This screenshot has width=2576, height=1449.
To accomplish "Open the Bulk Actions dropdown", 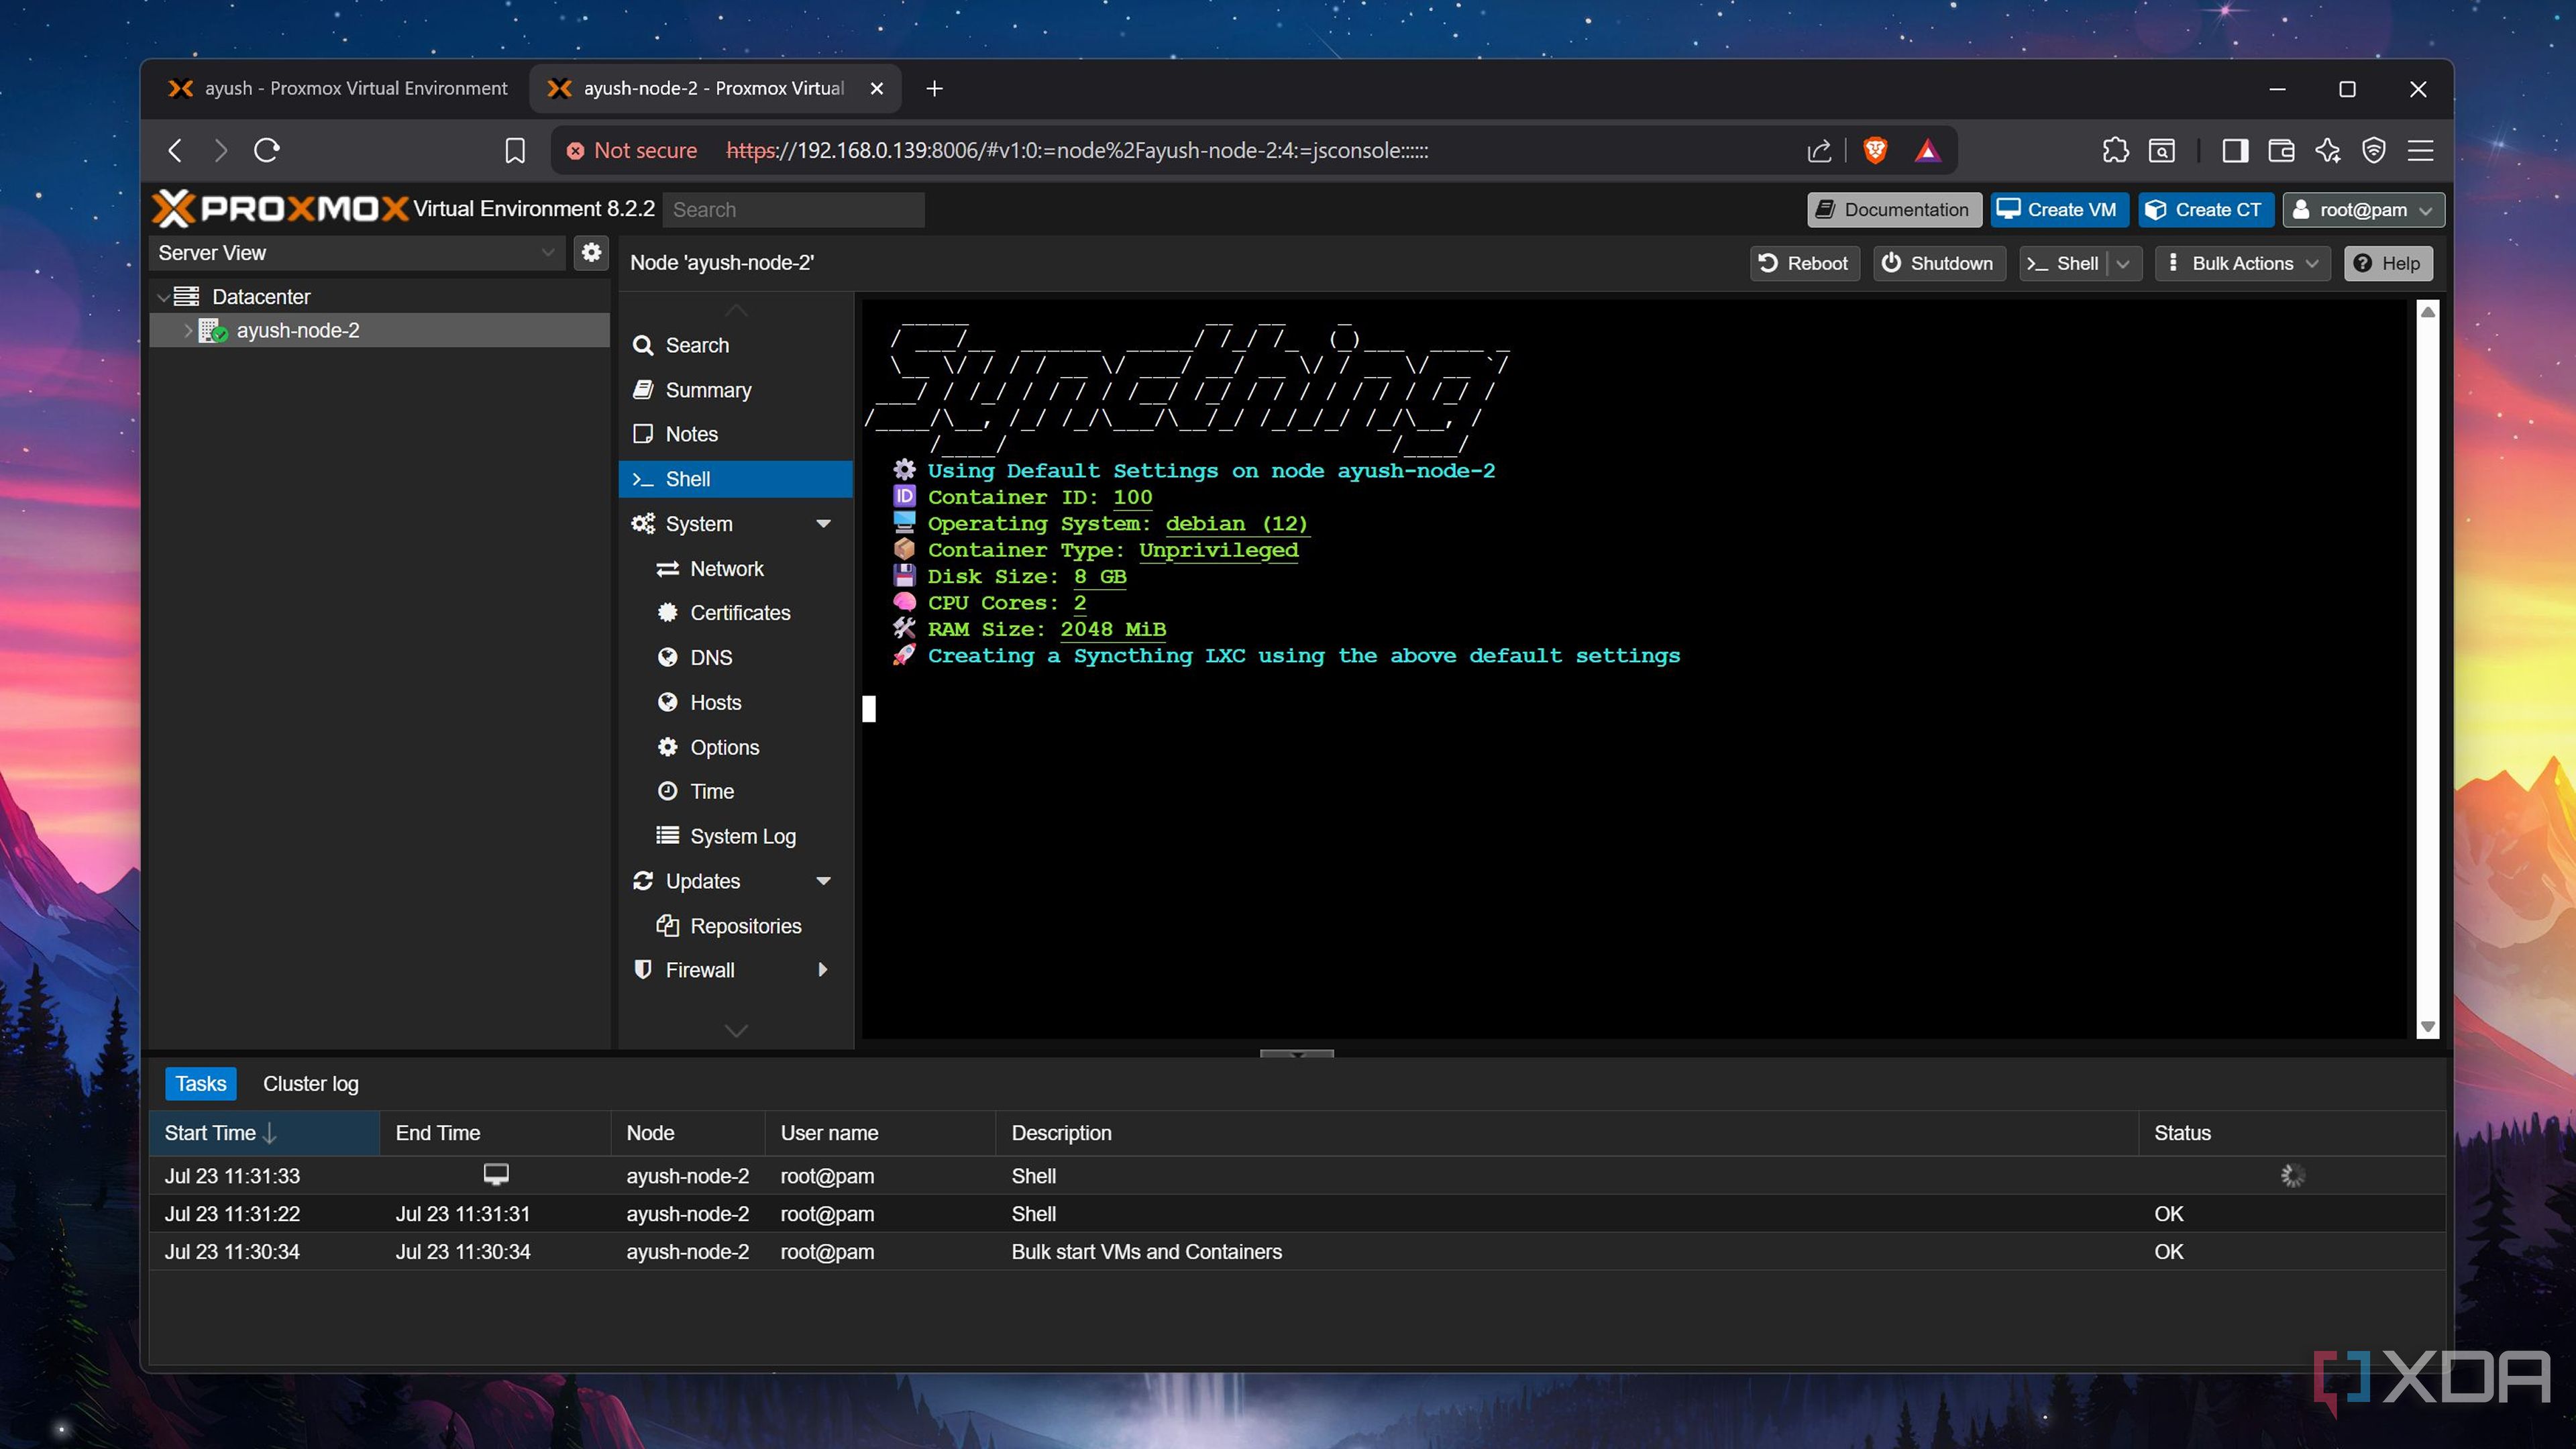I will 2243,263.
